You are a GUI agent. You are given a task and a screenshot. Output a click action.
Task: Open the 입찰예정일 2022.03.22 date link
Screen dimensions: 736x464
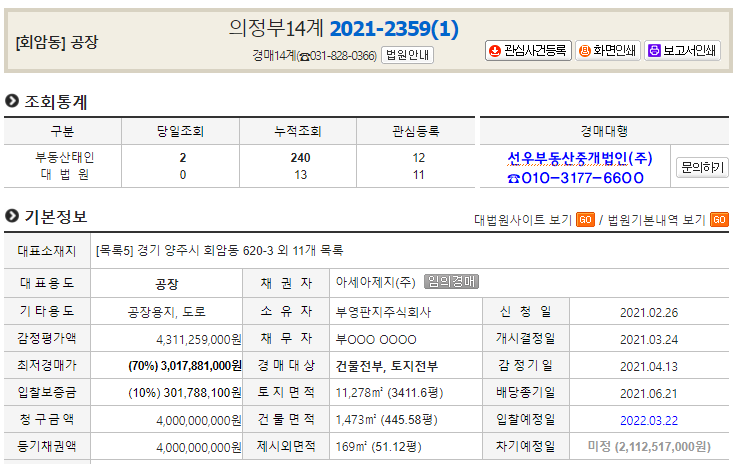pos(649,420)
